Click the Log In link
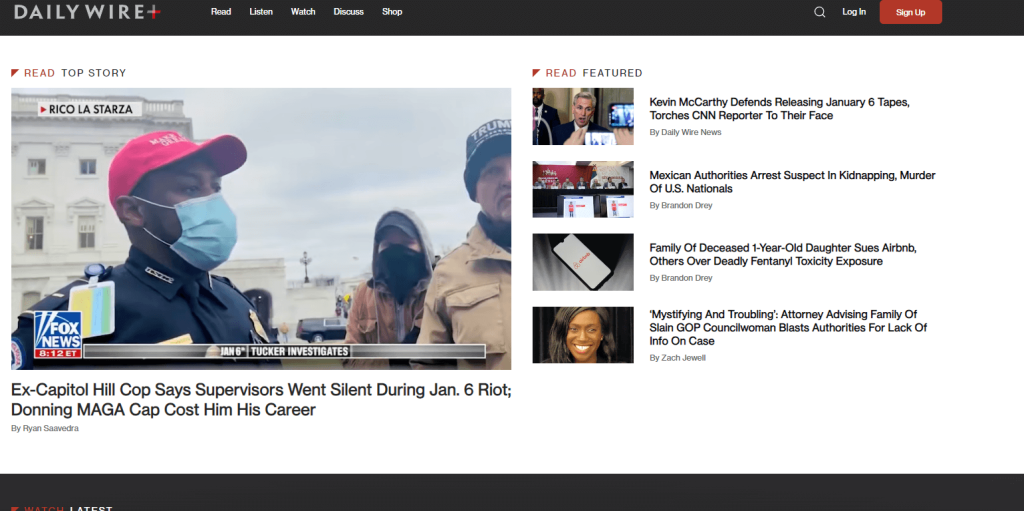1024x511 pixels. 854,12
